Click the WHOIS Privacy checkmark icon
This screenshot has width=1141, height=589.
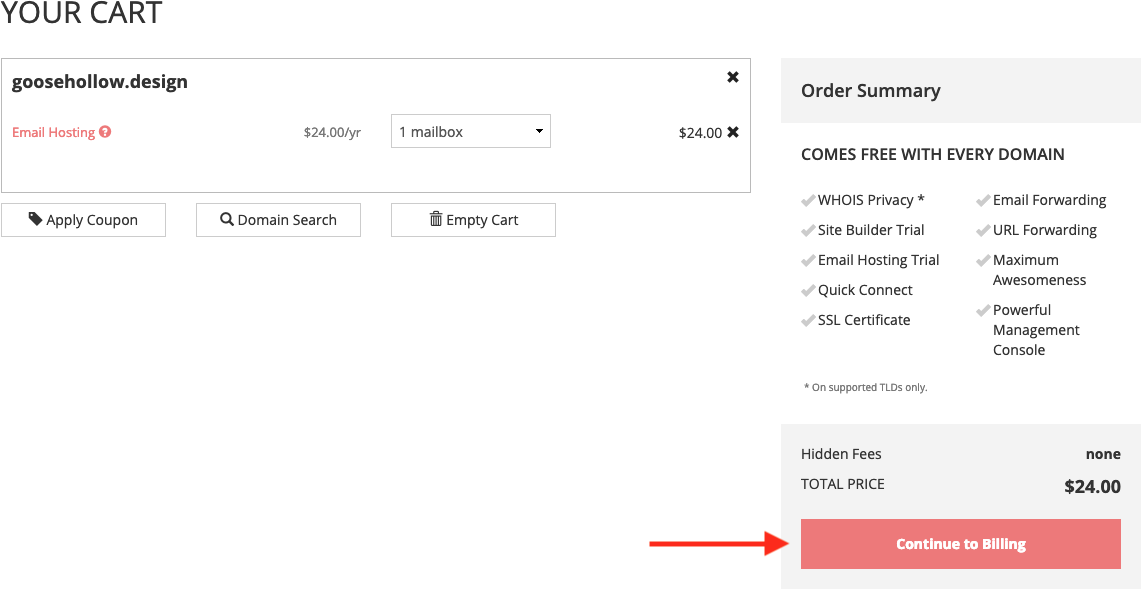tap(807, 201)
